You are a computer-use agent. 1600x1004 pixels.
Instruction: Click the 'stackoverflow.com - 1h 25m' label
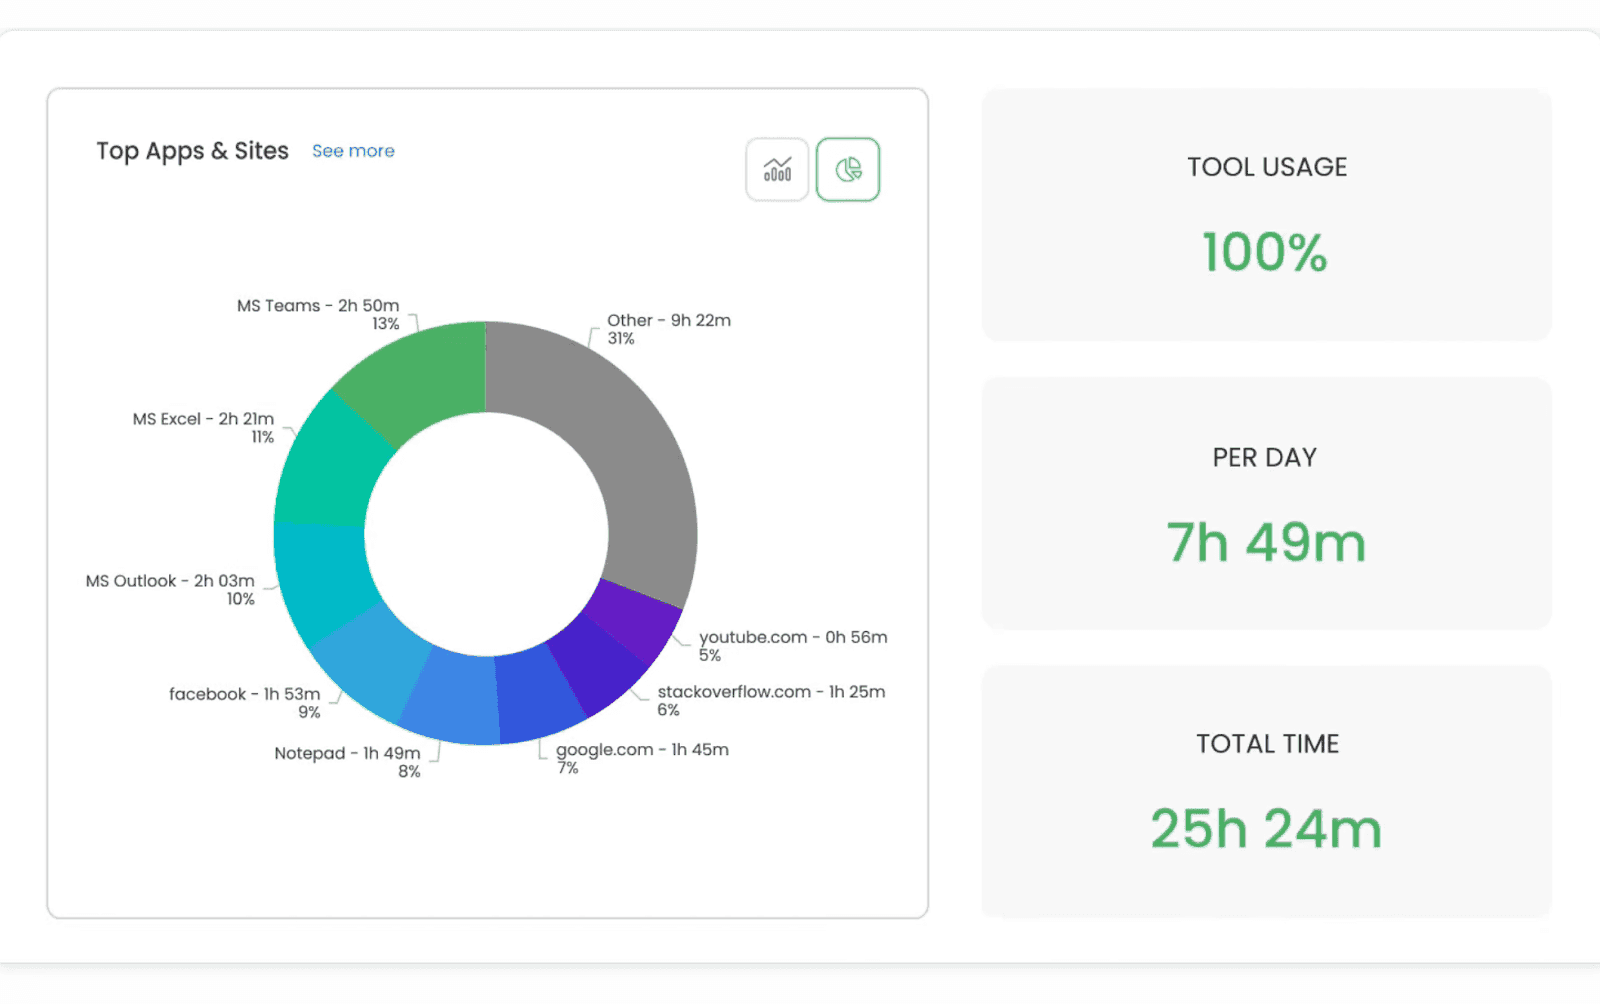pos(771,692)
